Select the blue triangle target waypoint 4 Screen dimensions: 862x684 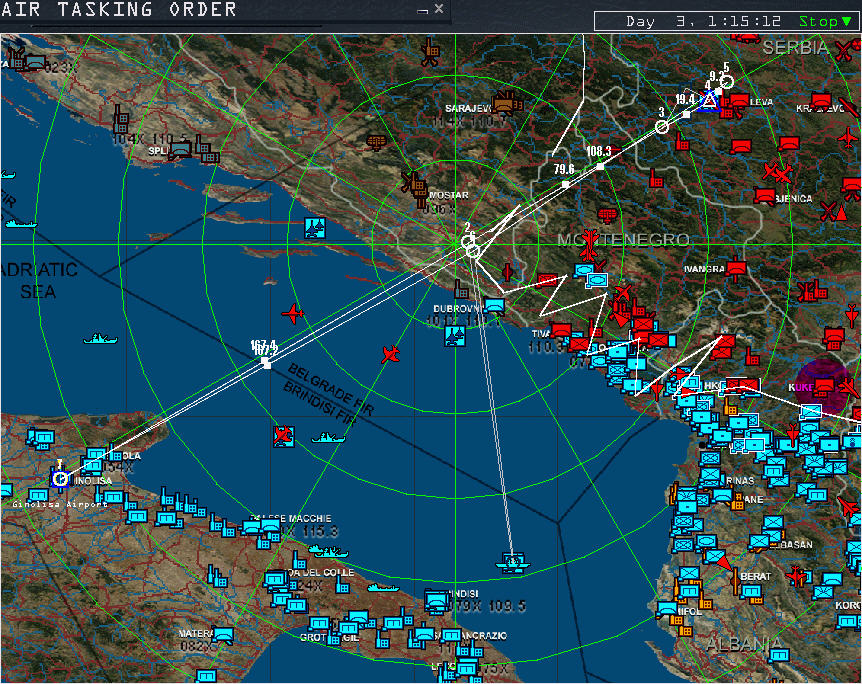[x=709, y=100]
